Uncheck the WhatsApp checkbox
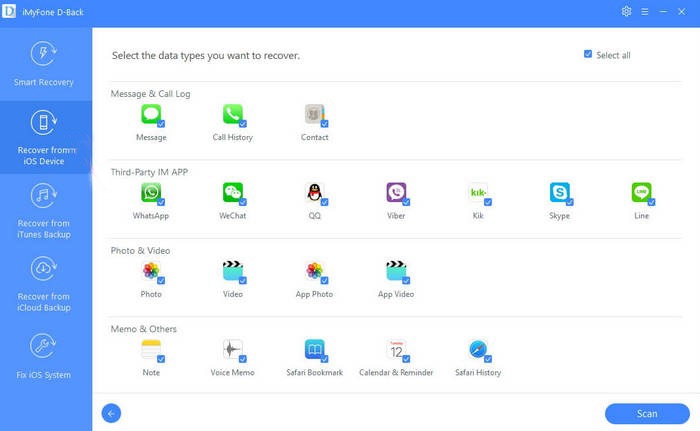Viewport: 700px width, 431px height. pyautogui.click(x=161, y=202)
